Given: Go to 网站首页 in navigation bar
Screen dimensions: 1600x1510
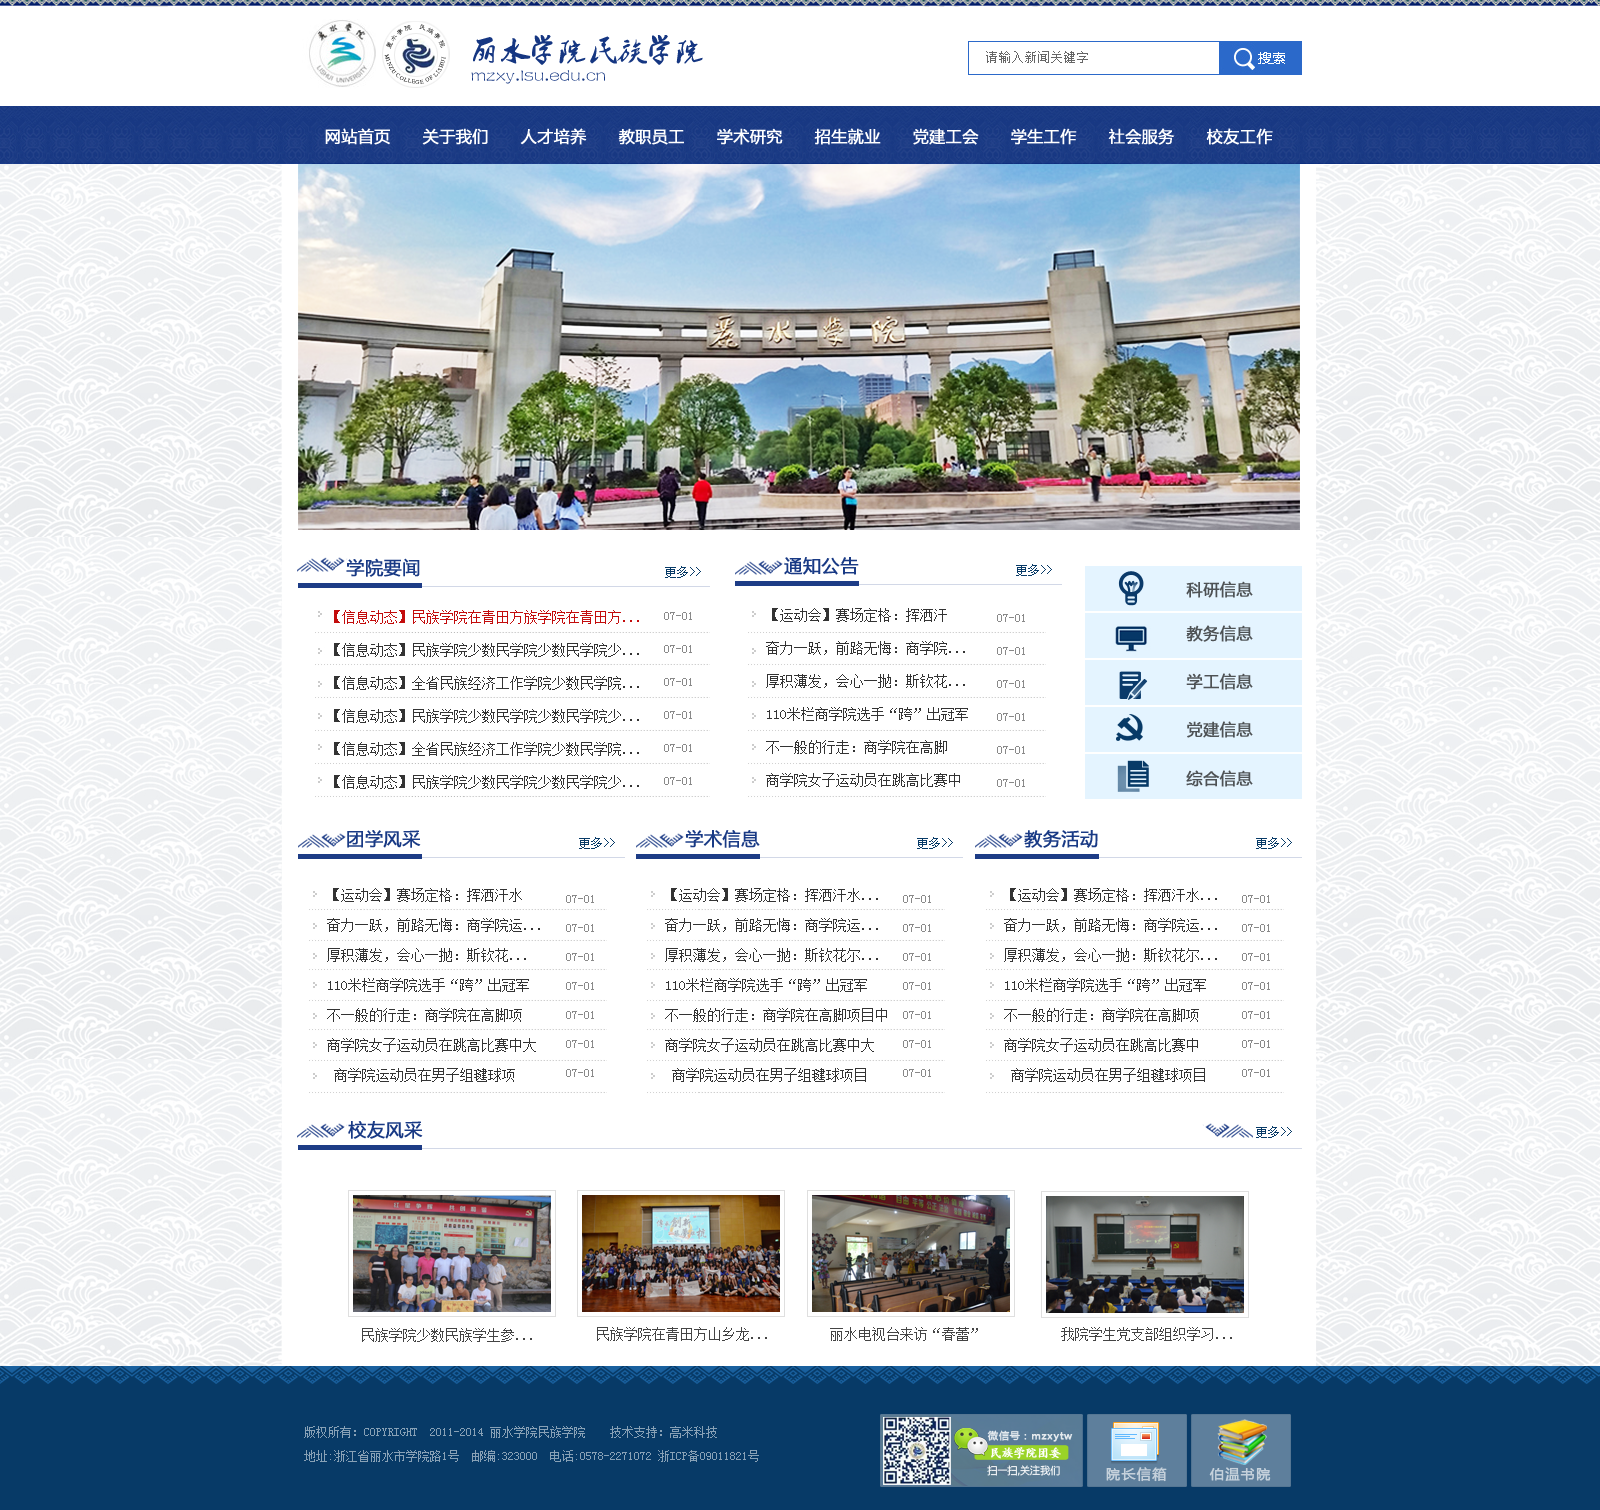Looking at the screenshot, I should click(357, 137).
